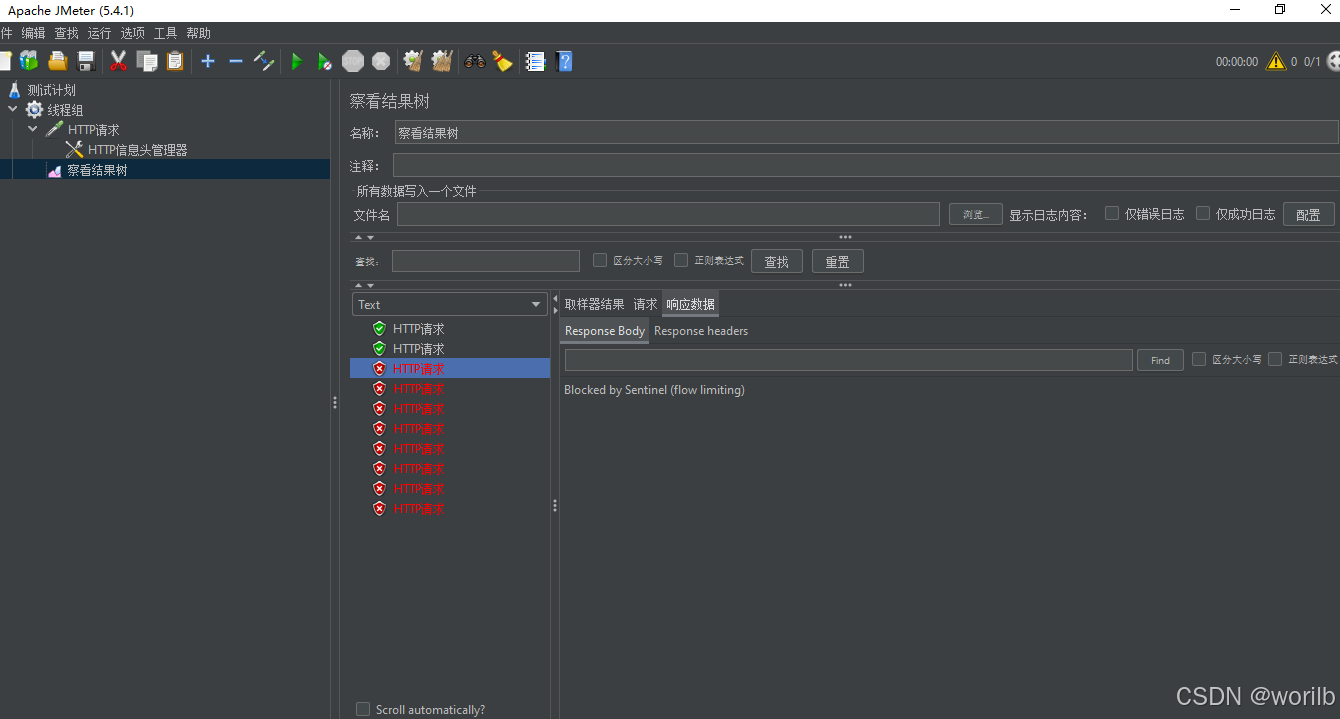Open the 编辑 menu

point(33,33)
